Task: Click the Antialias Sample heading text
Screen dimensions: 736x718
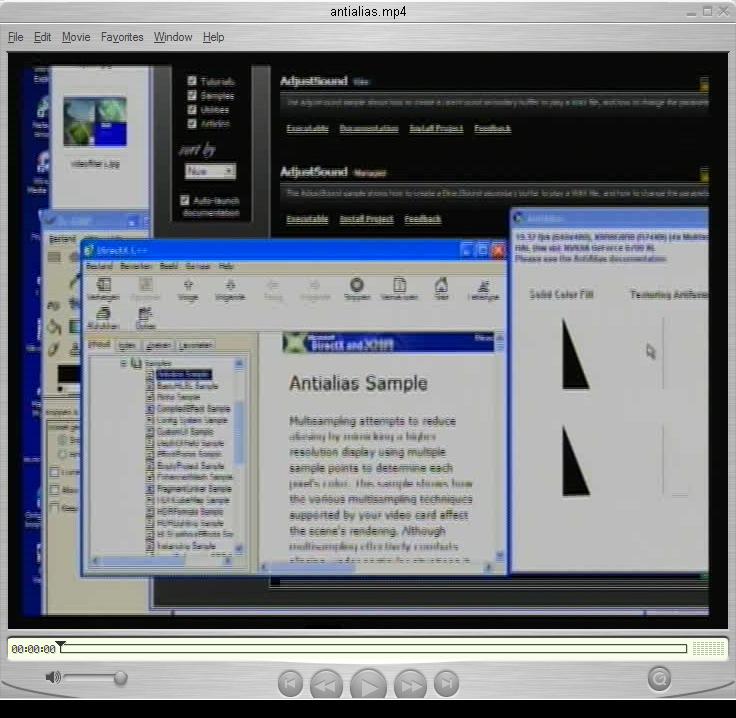Action: [358, 383]
